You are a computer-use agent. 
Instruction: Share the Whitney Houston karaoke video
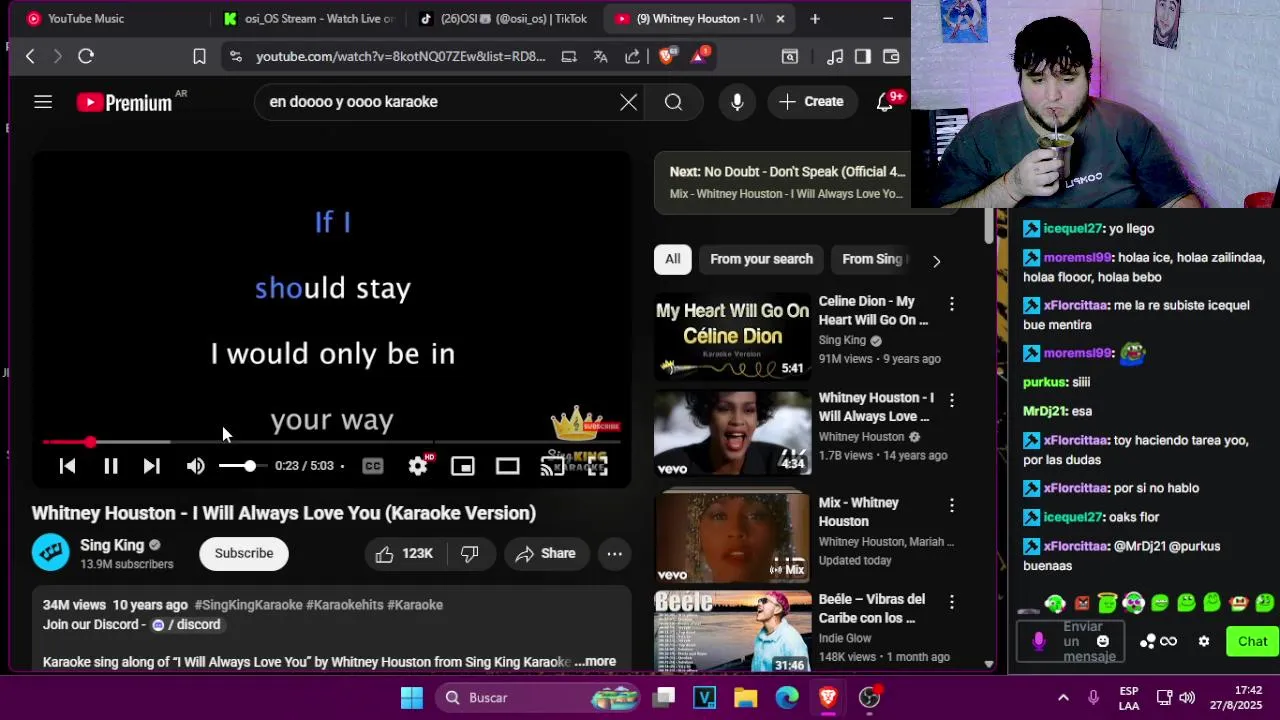point(546,554)
